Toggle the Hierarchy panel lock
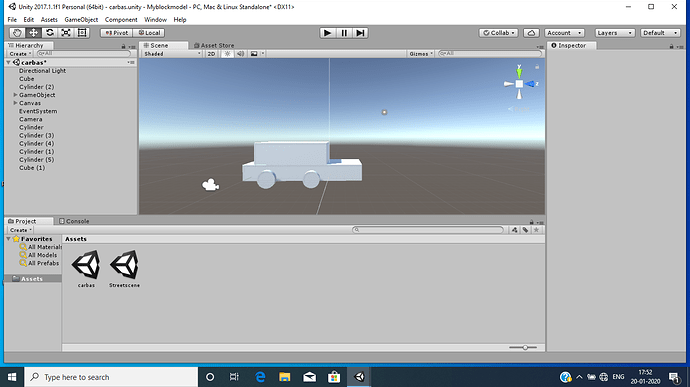Viewport: 690px width, 387px height. click(x=123, y=46)
